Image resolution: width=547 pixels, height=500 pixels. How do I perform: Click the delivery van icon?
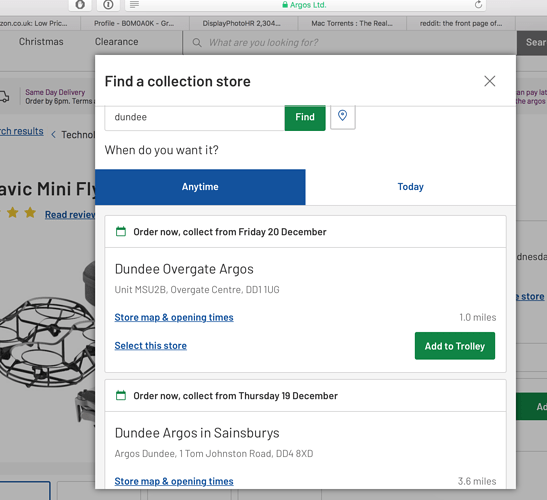pyautogui.click(x=4, y=97)
